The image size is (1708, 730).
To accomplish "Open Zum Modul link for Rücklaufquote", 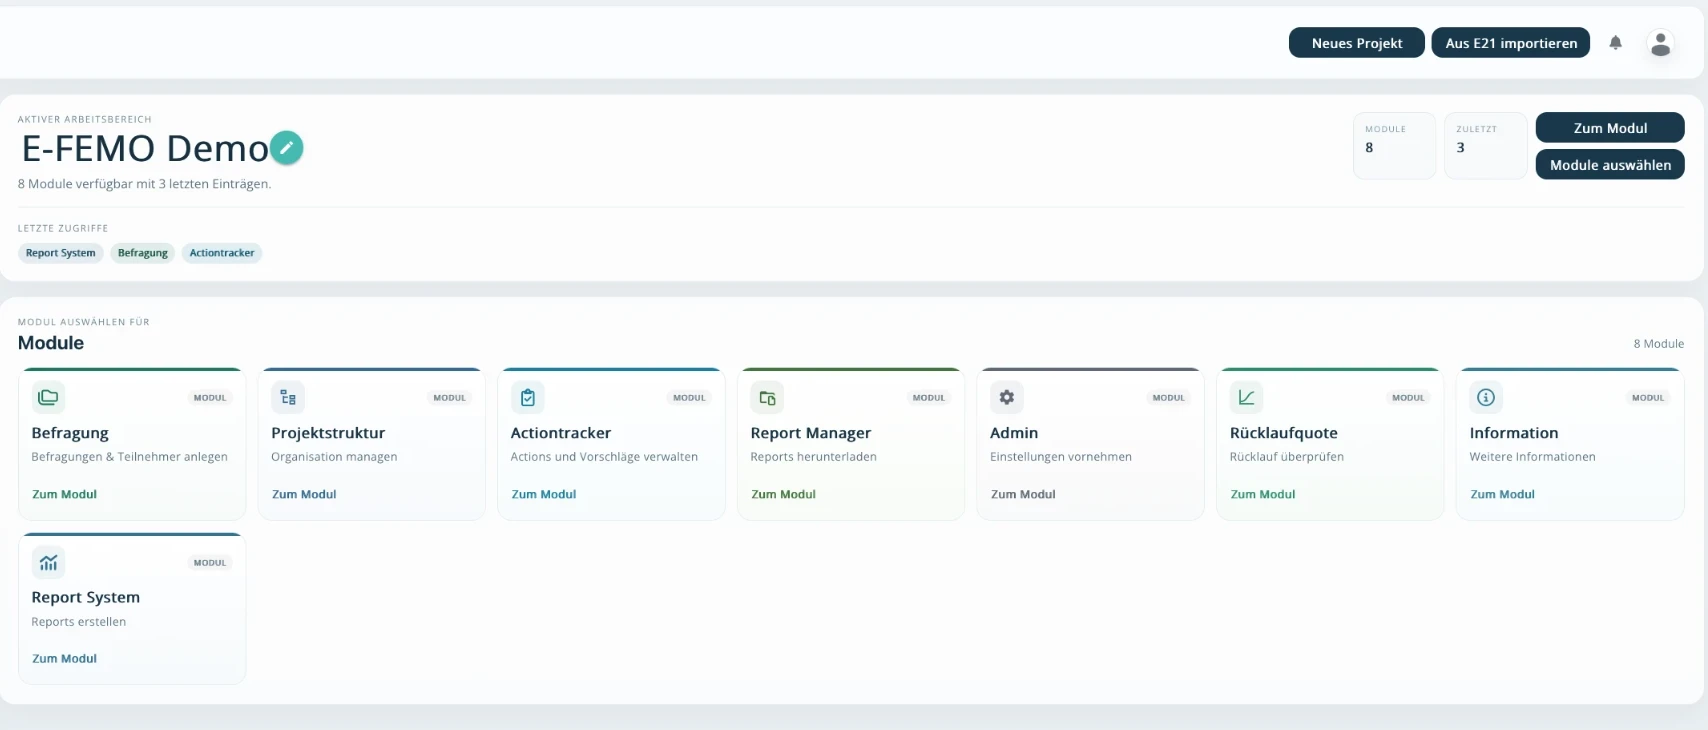I will coord(1263,494).
